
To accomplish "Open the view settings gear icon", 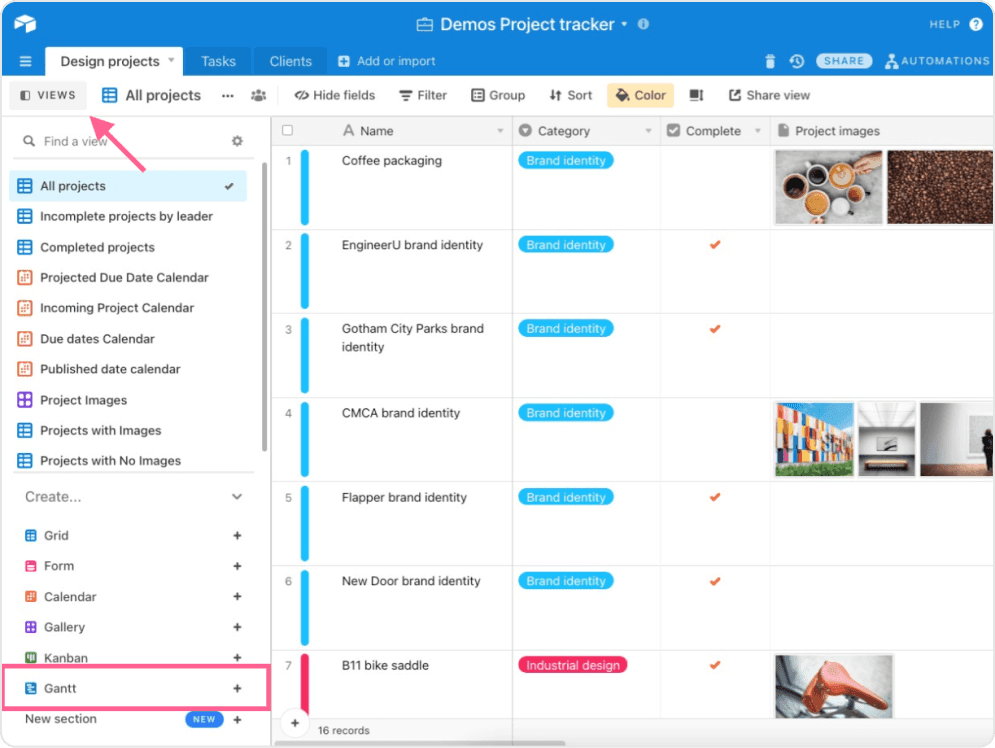I will (237, 141).
